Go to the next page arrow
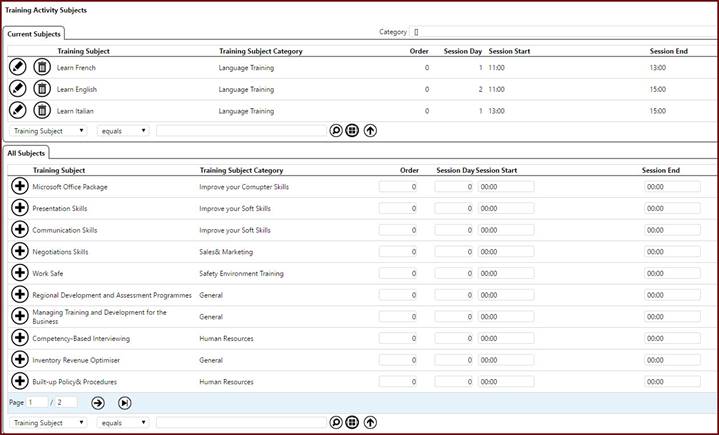 tap(97, 402)
